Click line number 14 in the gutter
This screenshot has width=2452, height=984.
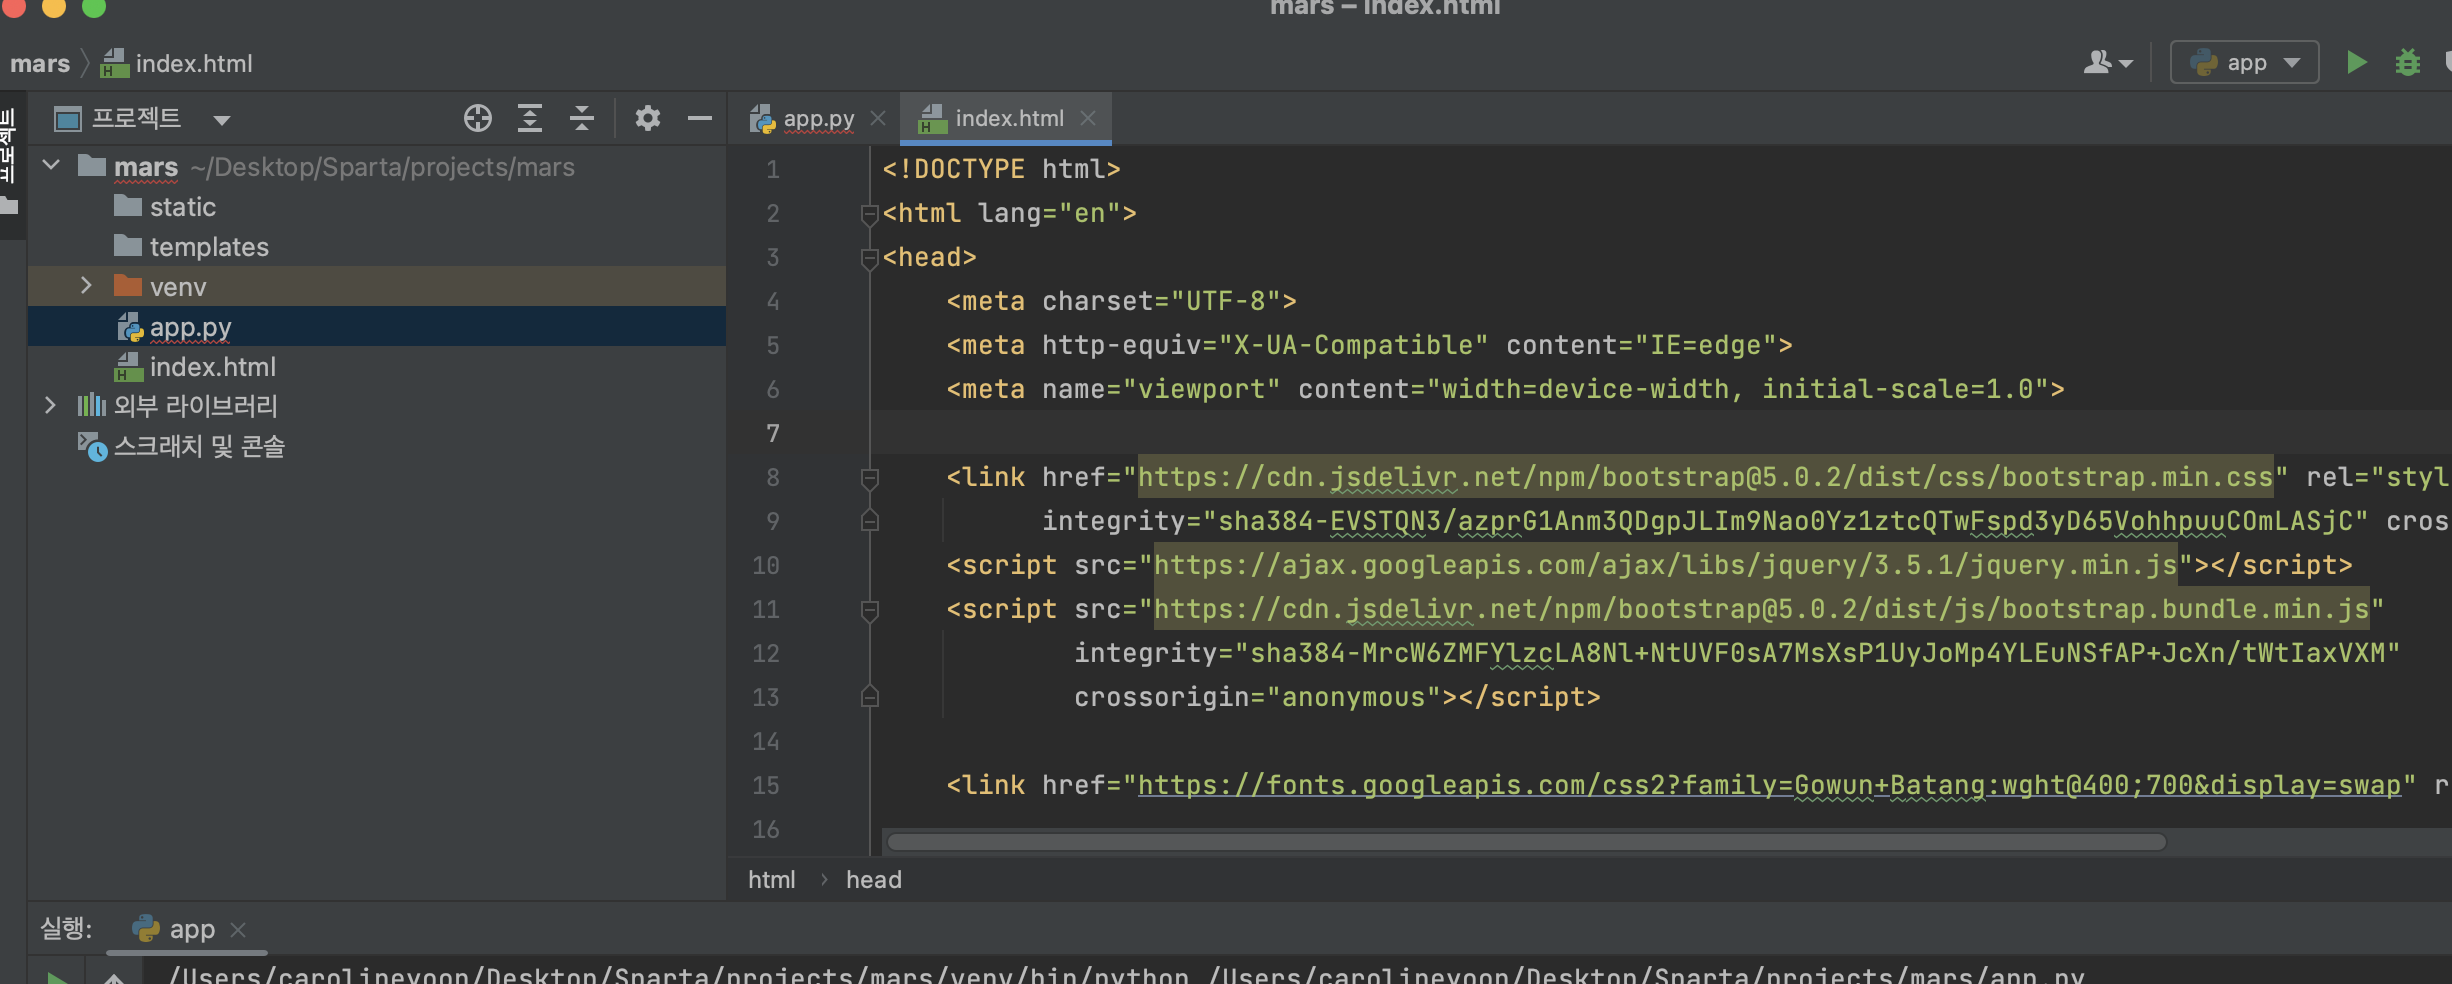765,741
